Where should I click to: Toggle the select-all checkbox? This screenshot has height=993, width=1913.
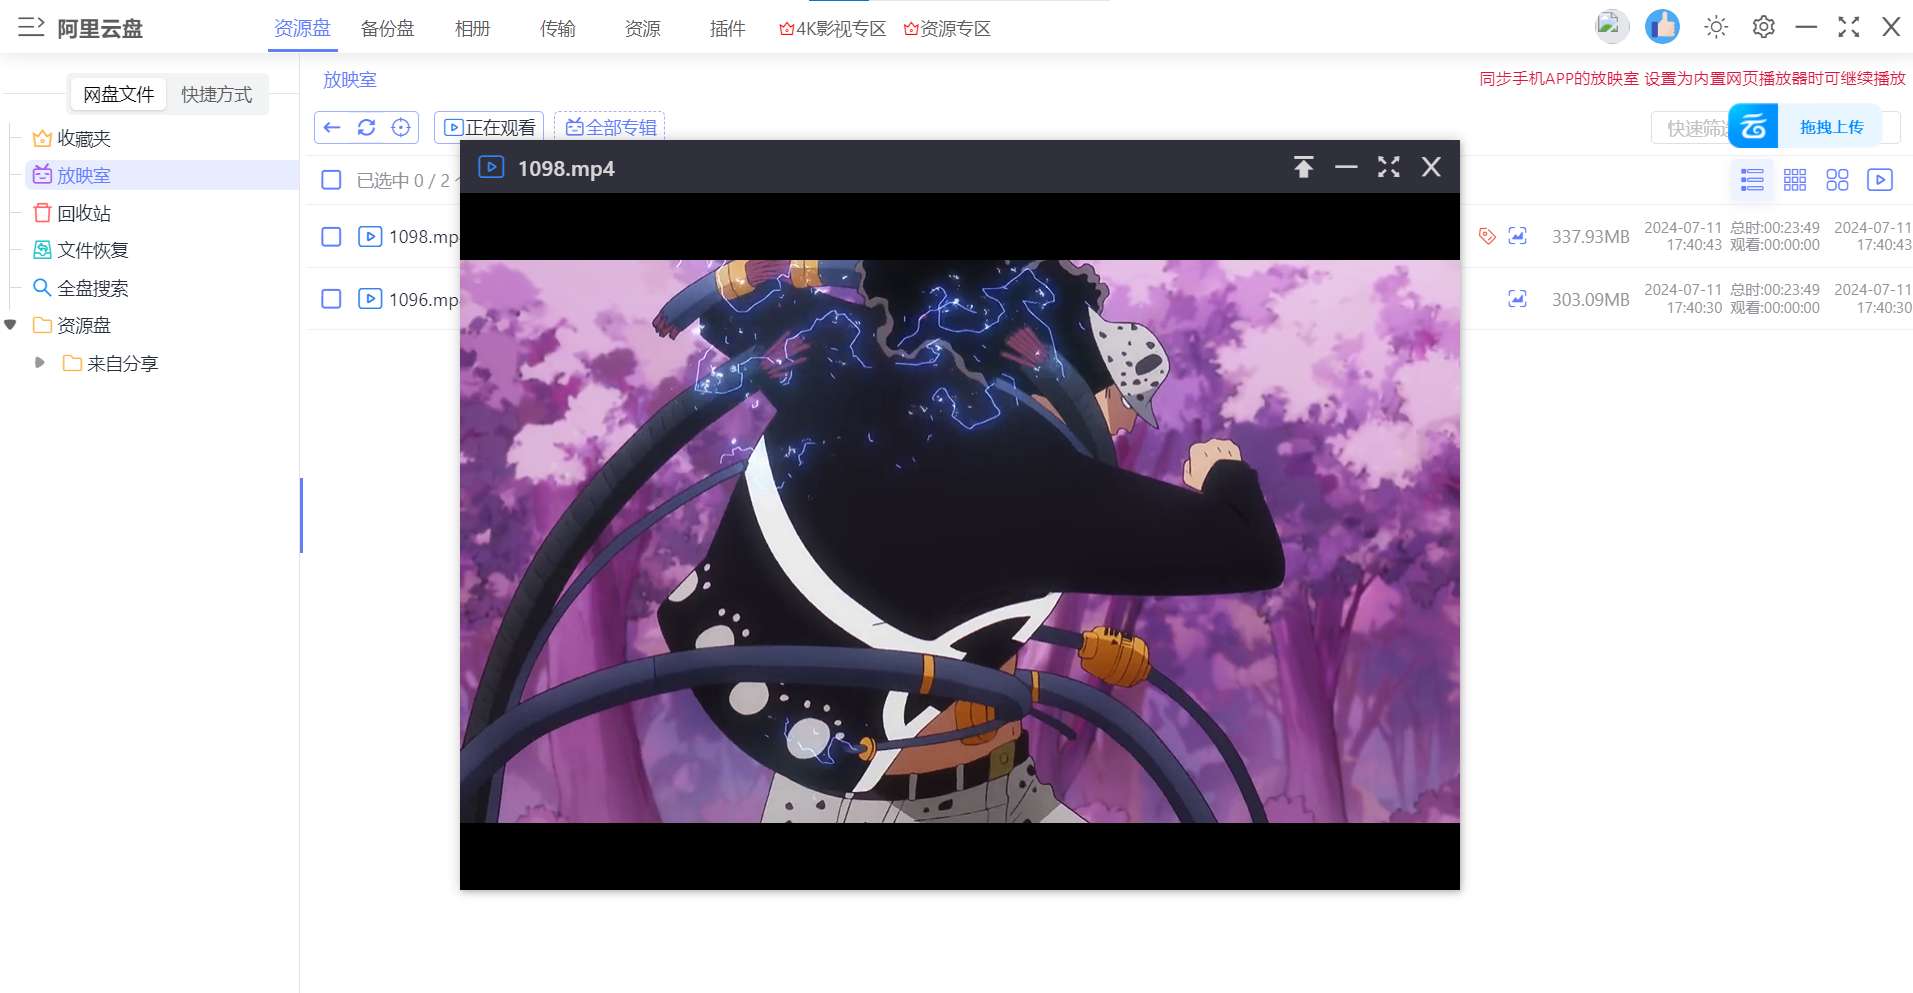point(331,180)
